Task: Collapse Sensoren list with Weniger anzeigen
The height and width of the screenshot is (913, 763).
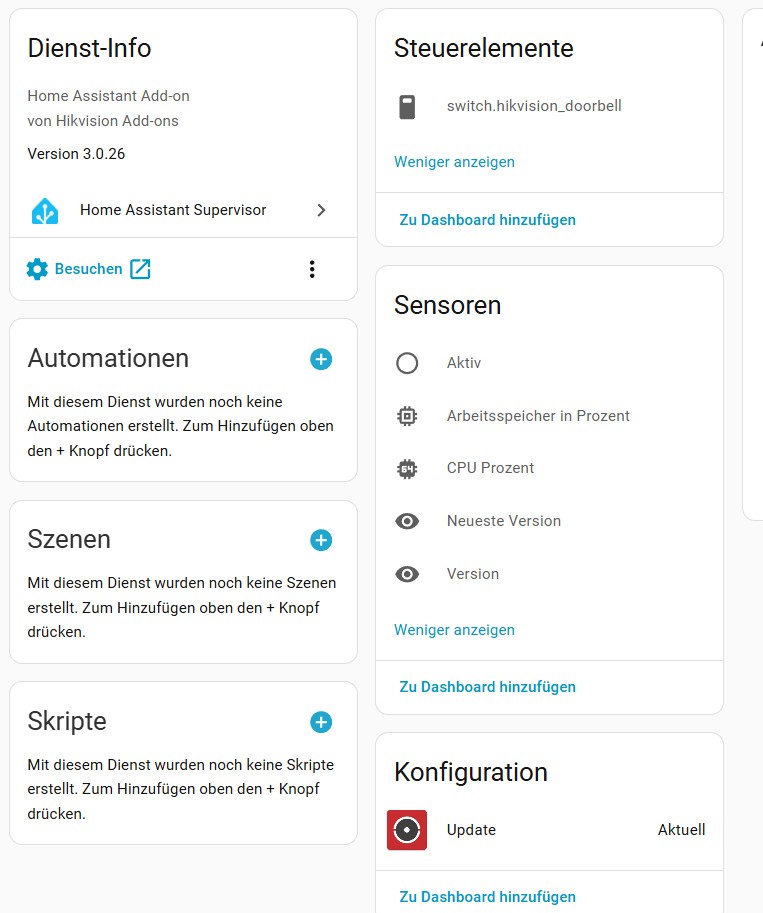Action: [454, 630]
